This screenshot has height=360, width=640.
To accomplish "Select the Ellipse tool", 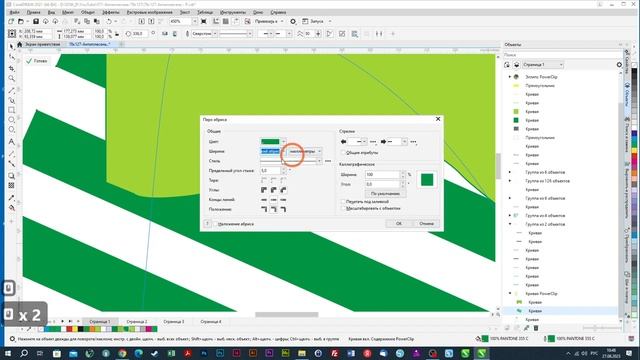I will click(11, 120).
